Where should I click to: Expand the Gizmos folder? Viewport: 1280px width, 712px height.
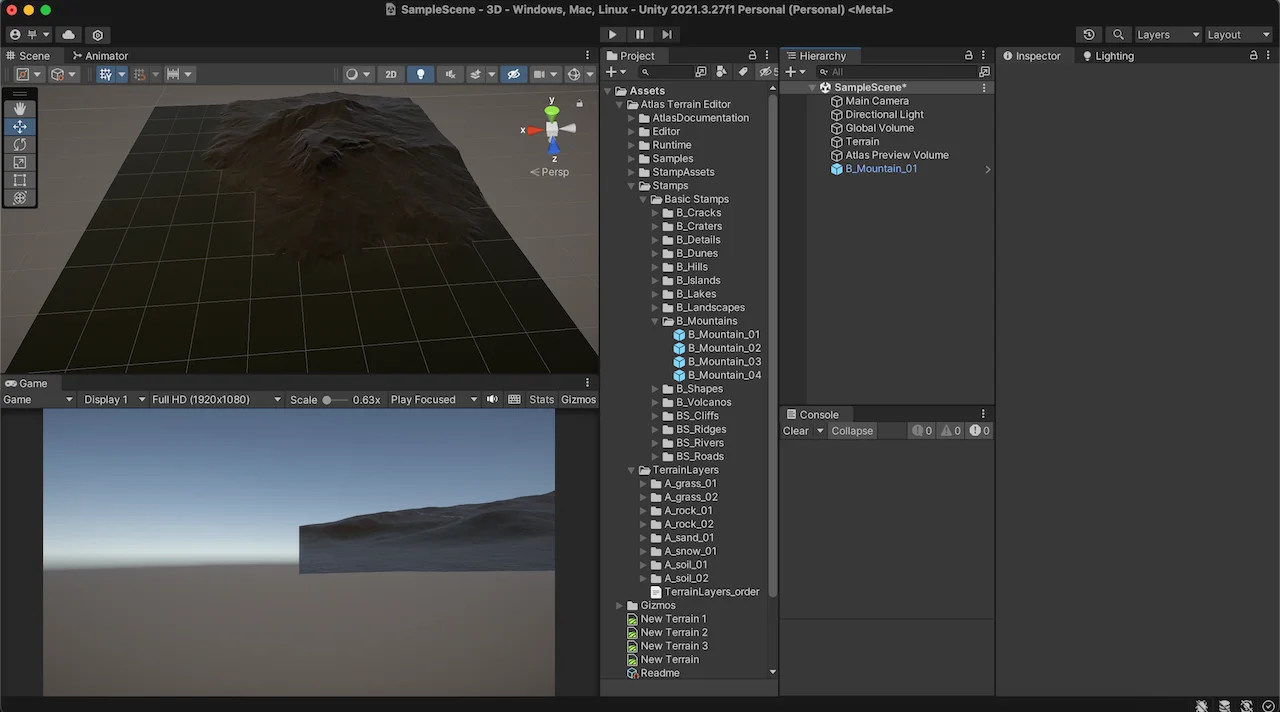click(x=620, y=606)
